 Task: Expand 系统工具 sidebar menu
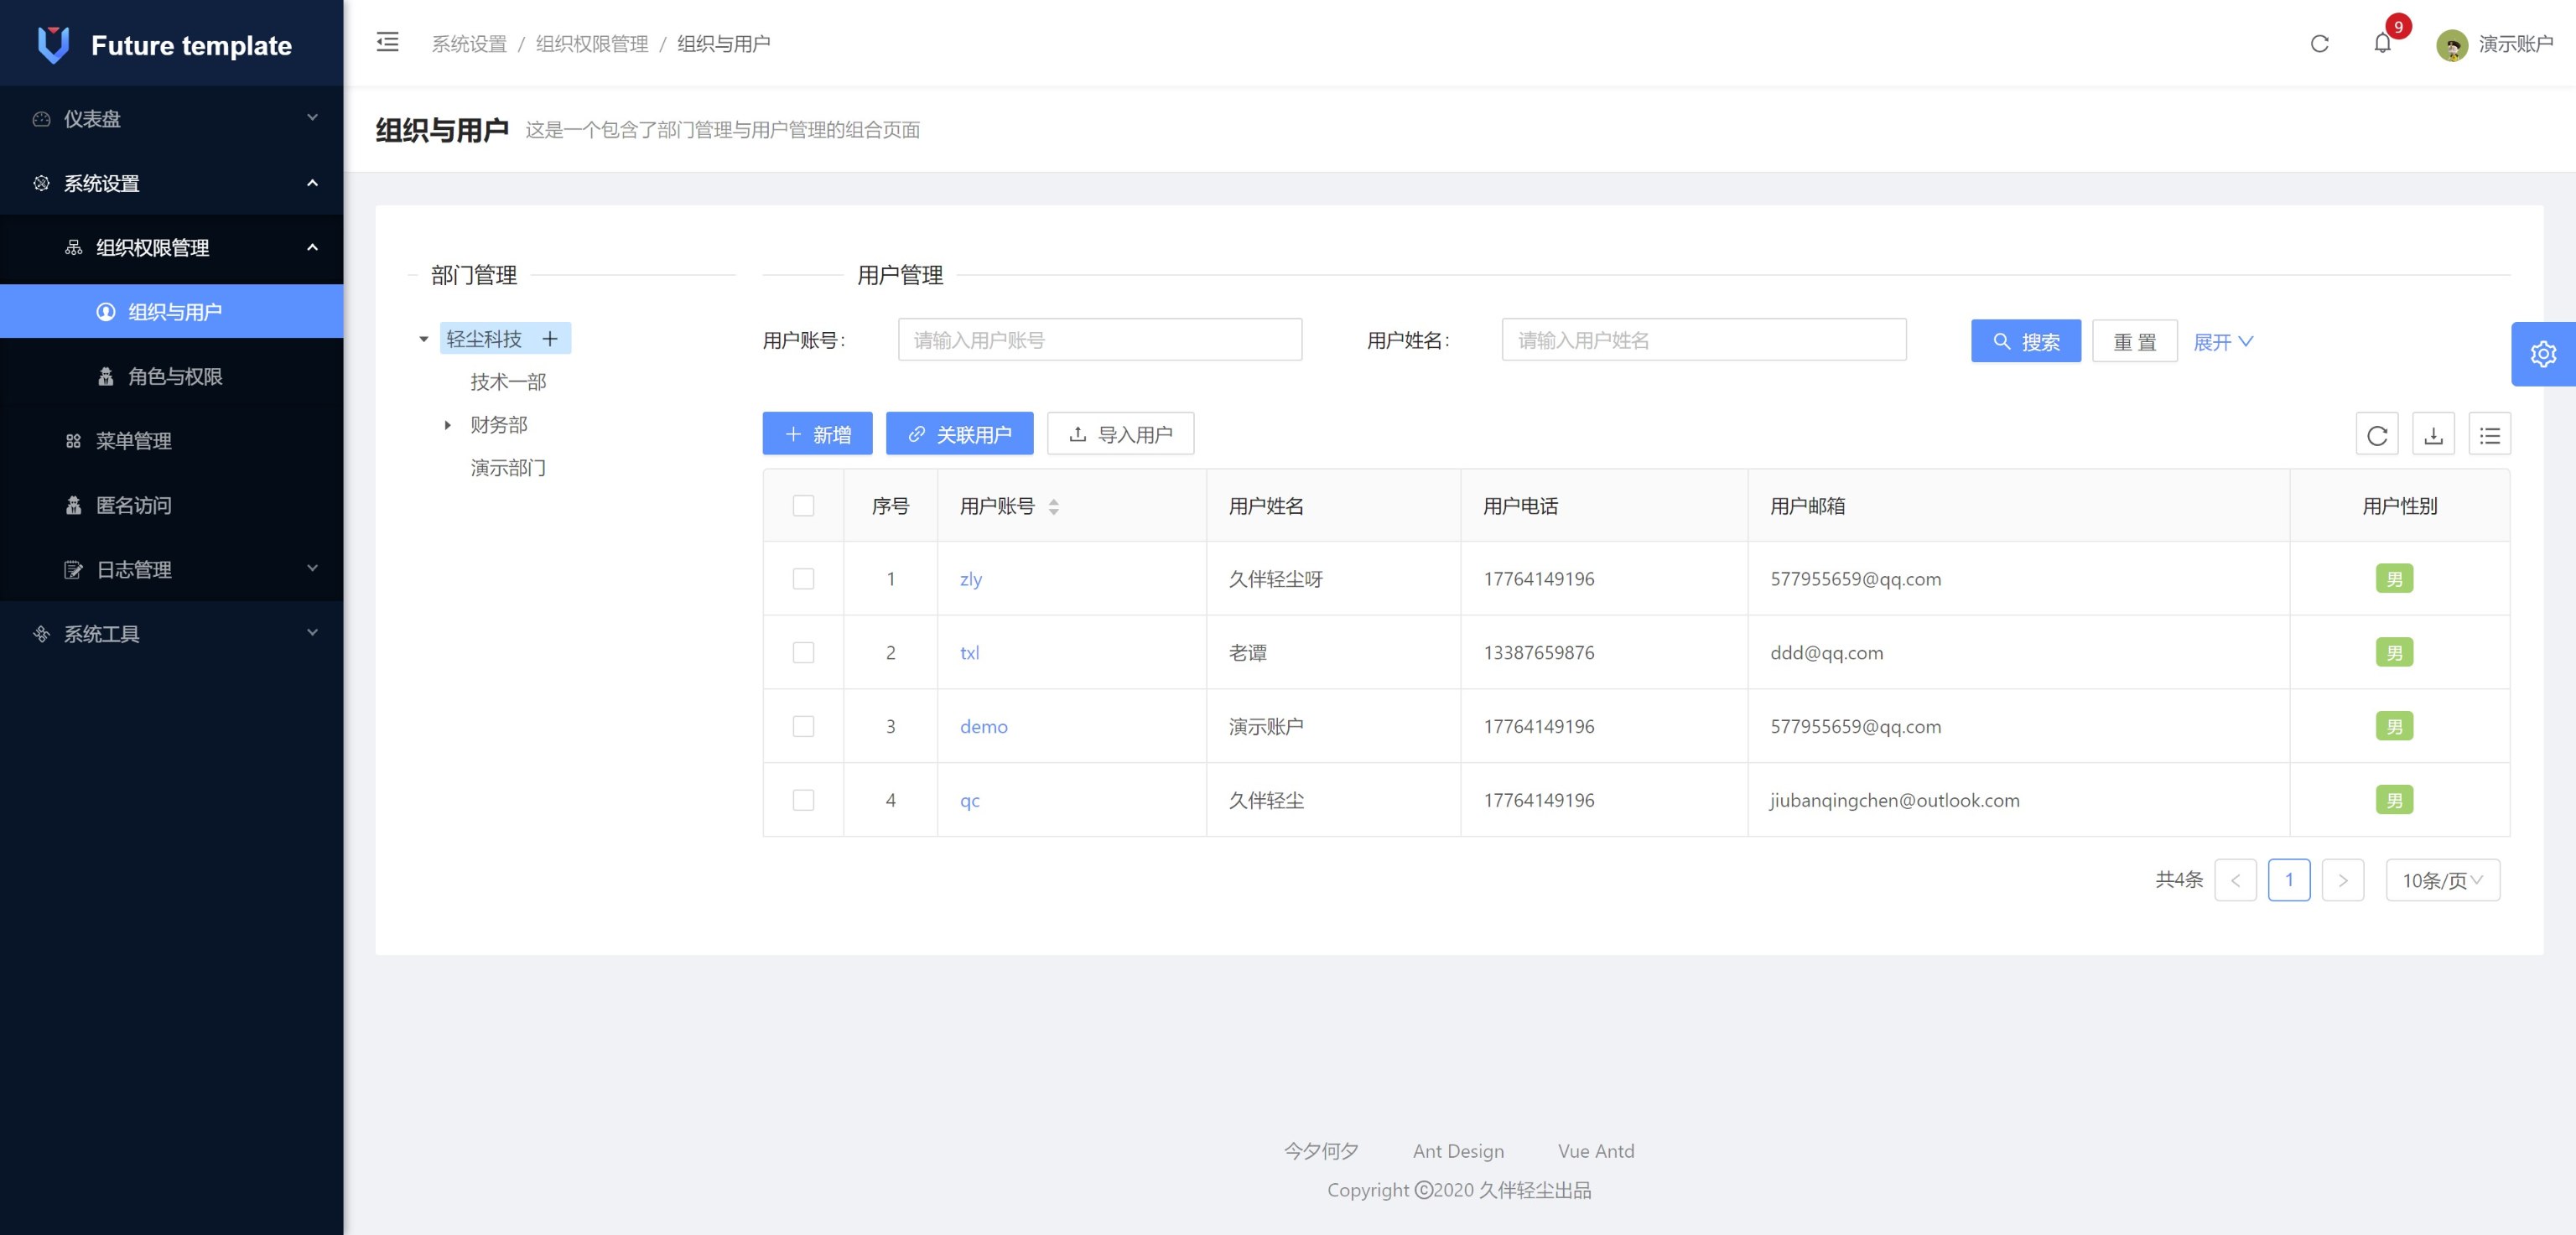click(x=171, y=633)
